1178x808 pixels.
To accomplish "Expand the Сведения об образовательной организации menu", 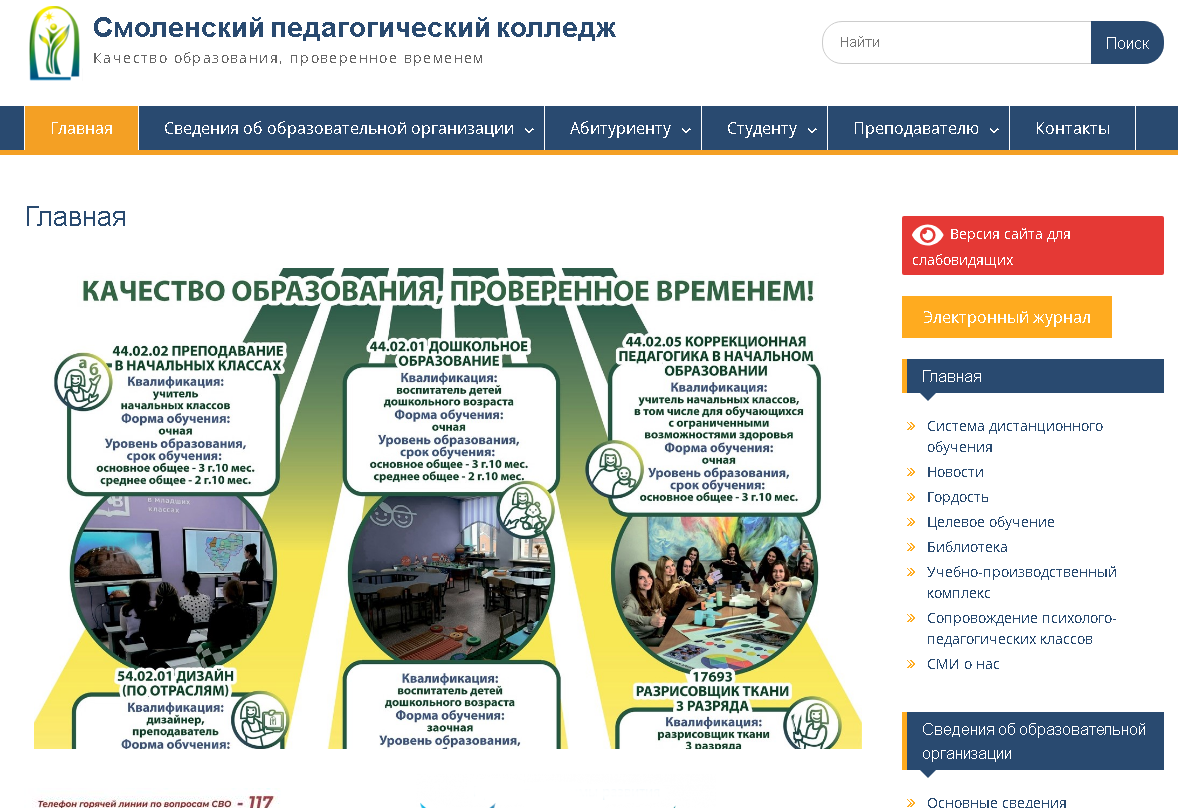I will pyautogui.click(x=342, y=128).
